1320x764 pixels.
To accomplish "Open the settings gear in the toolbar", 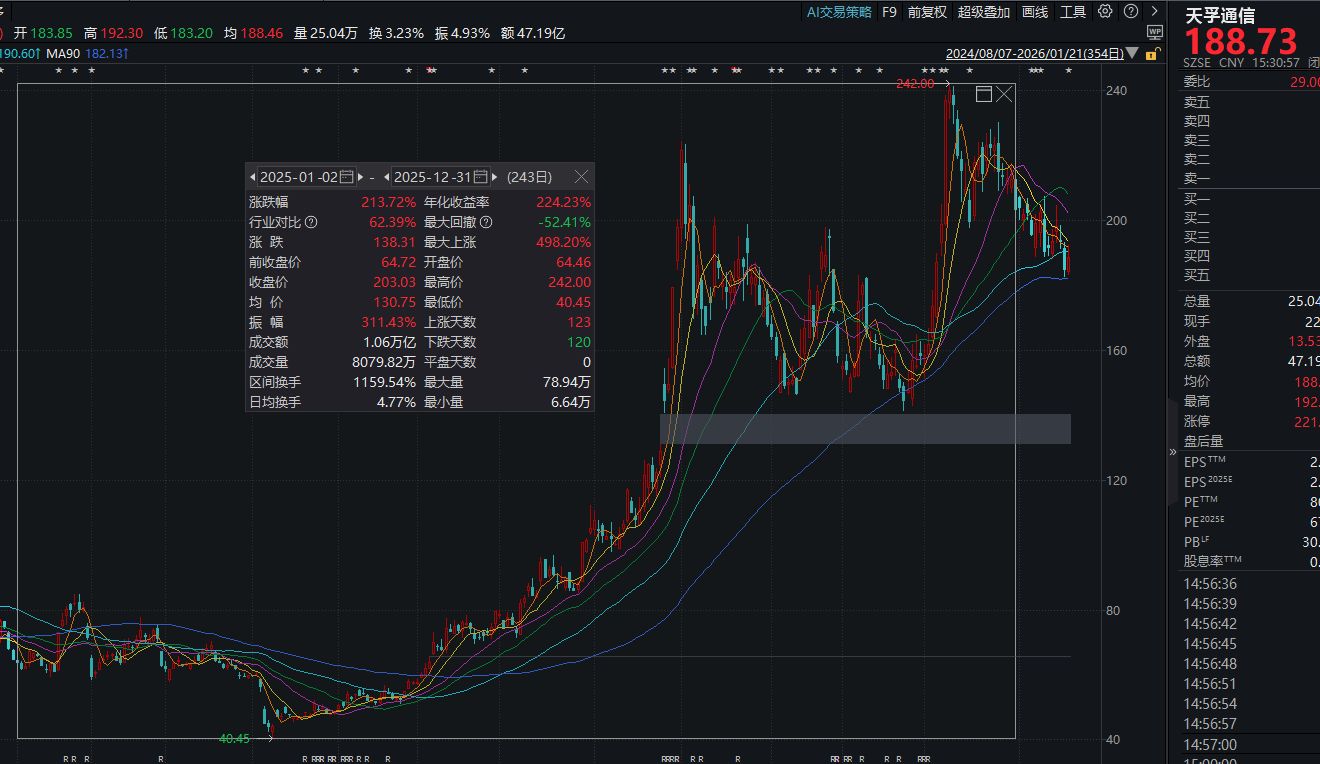I will pos(1106,11).
